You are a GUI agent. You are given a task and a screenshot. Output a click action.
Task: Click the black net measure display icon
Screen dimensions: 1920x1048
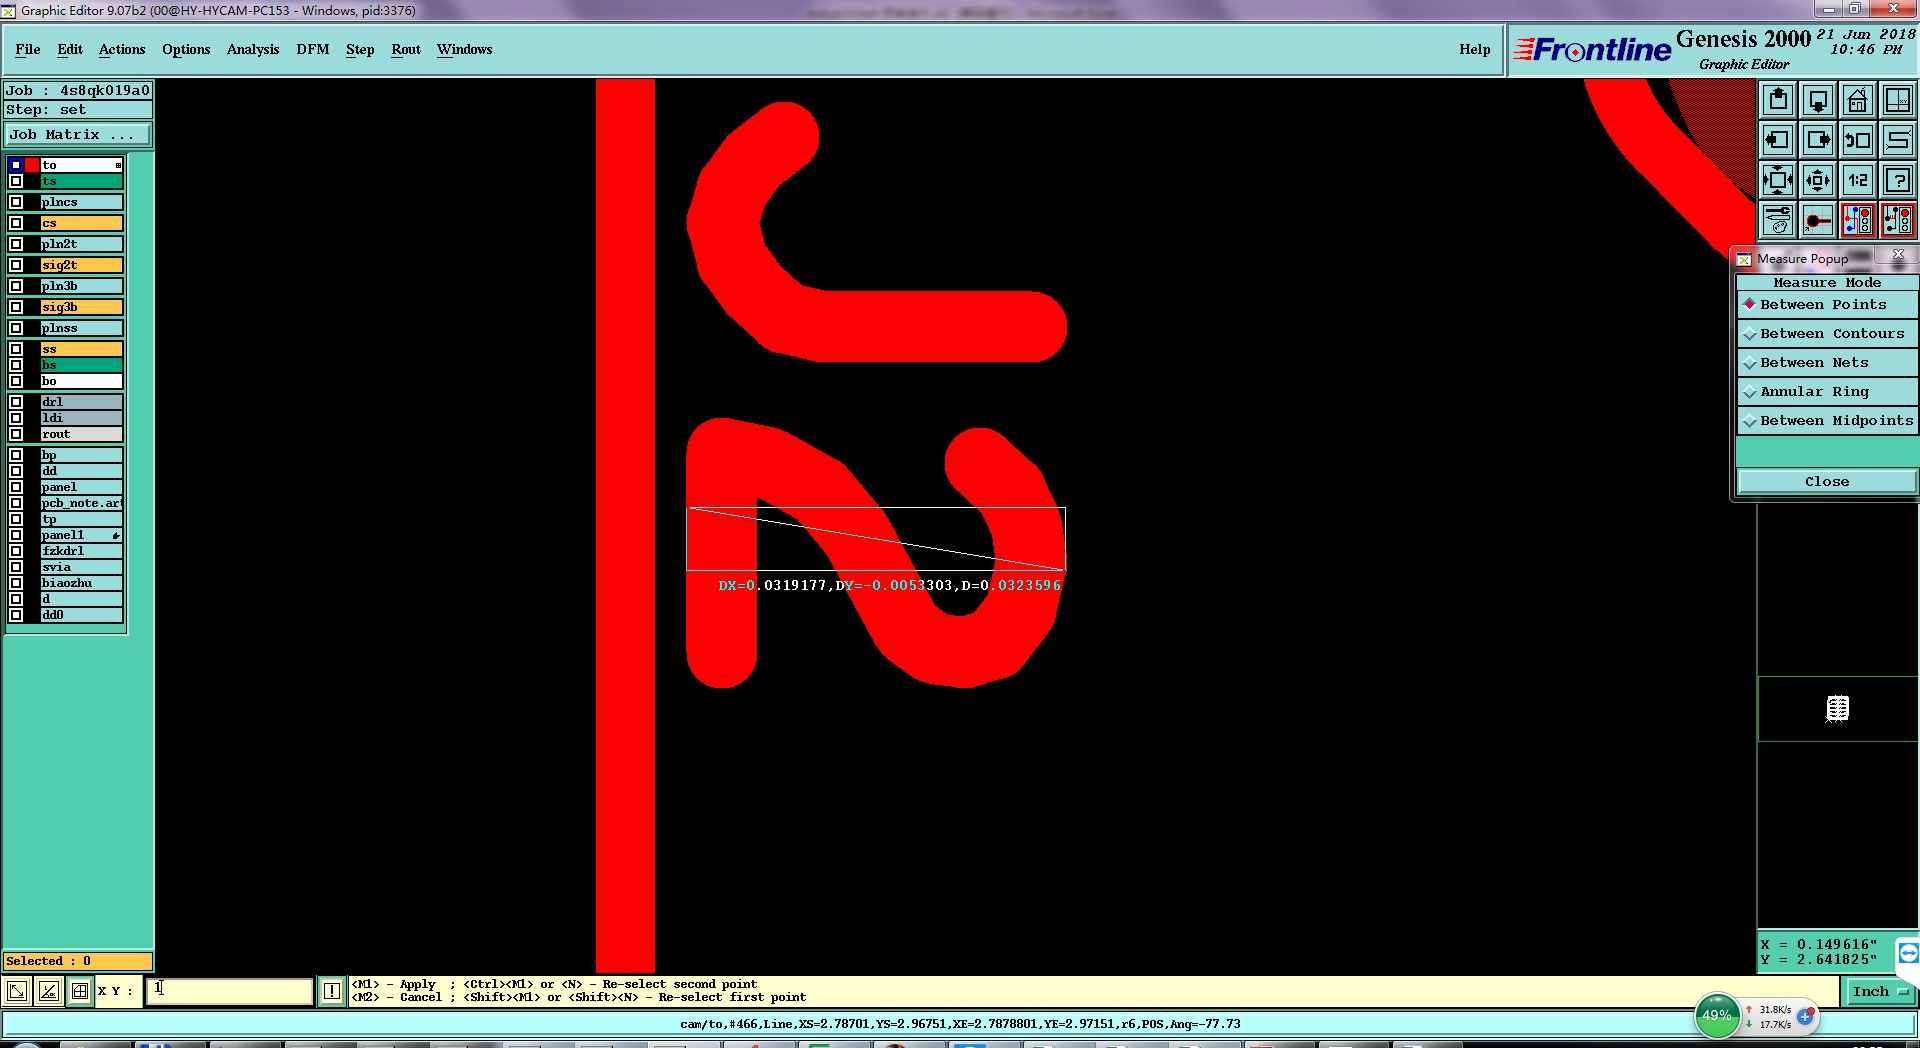pyautogui.click(x=1898, y=220)
